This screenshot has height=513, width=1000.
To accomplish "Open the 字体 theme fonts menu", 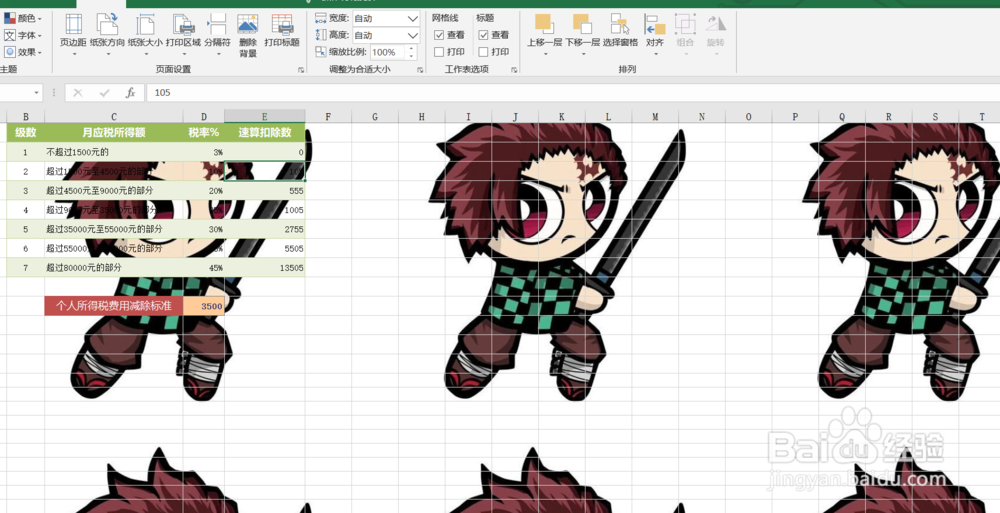I will [x=23, y=36].
